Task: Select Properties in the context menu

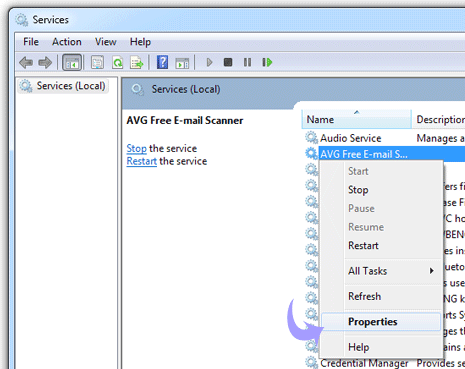Action: (x=381, y=322)
